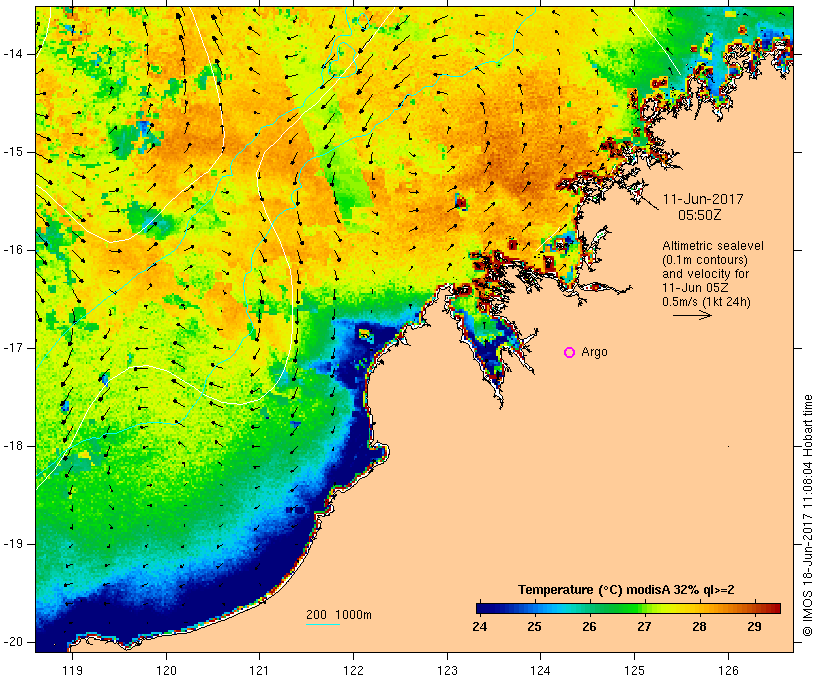Click the colorbar value 24

click(x=480, y=627)
